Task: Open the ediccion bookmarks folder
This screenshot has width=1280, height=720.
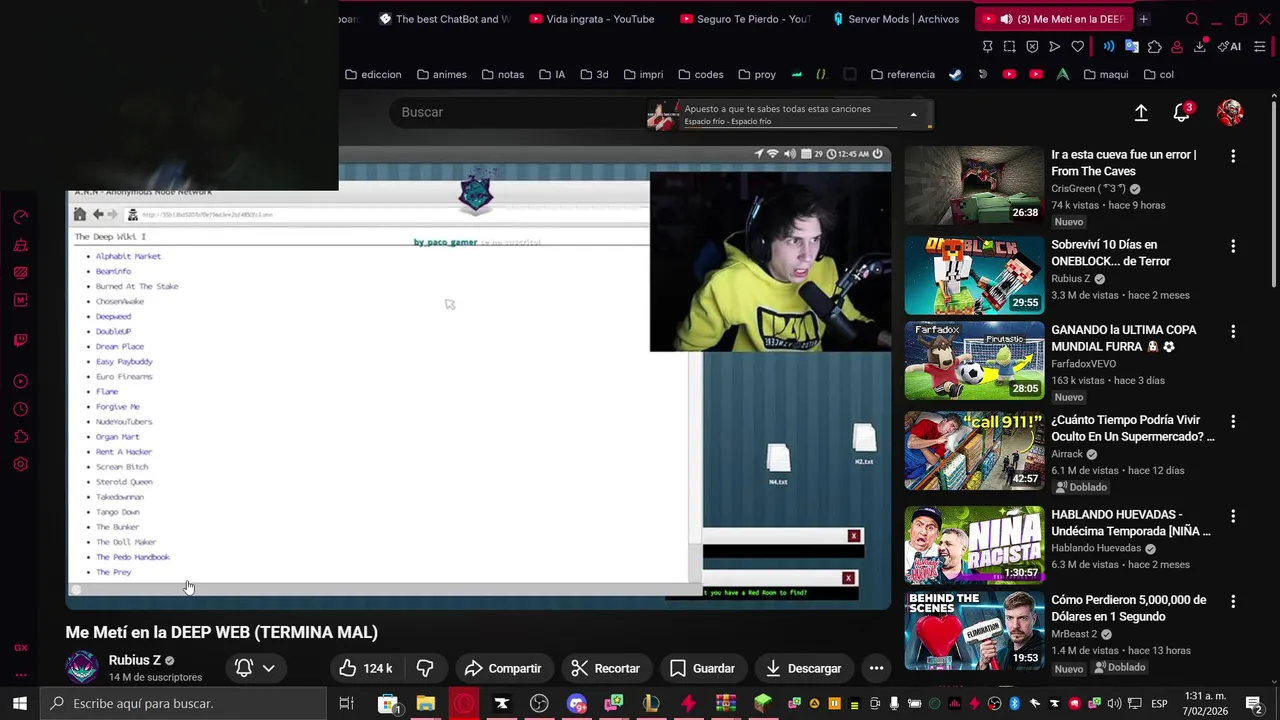Action: coord(373,74)
